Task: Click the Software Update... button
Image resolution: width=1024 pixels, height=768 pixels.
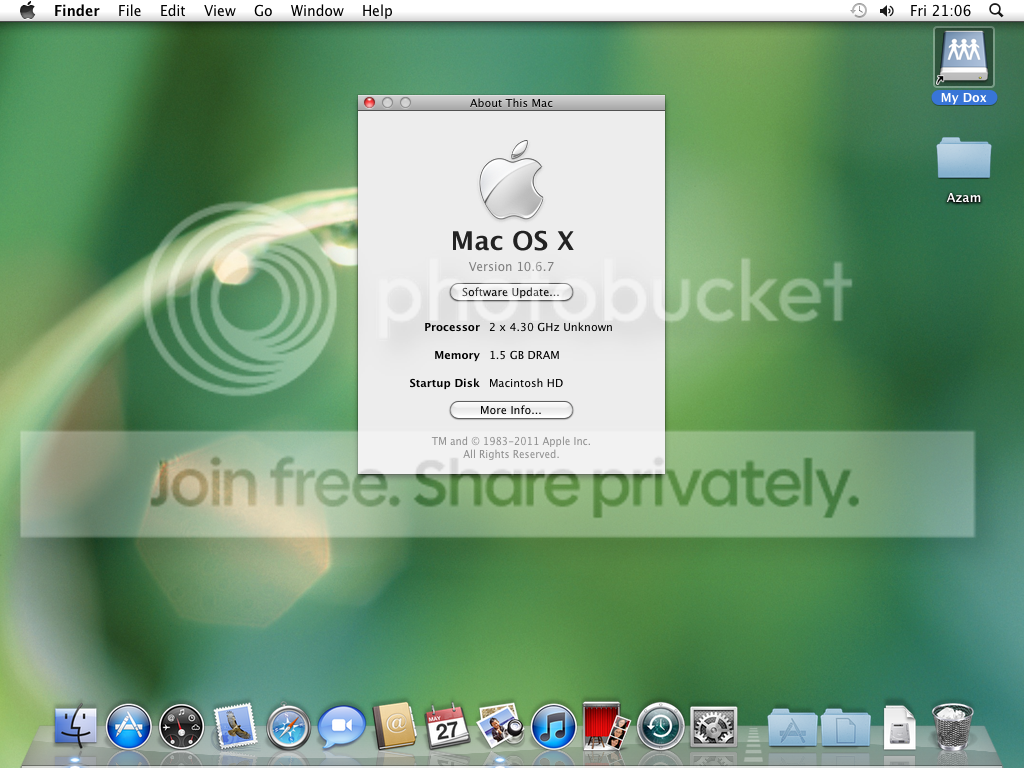Action: point(511,292)
